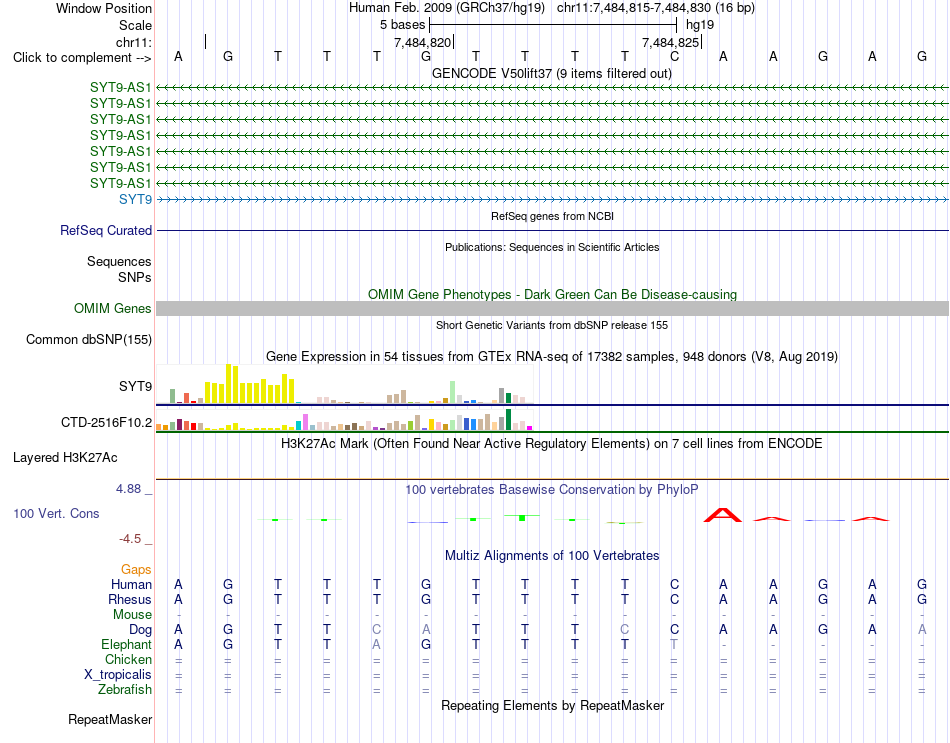Select the Rhesus alignment row label

tap(130, 599)
